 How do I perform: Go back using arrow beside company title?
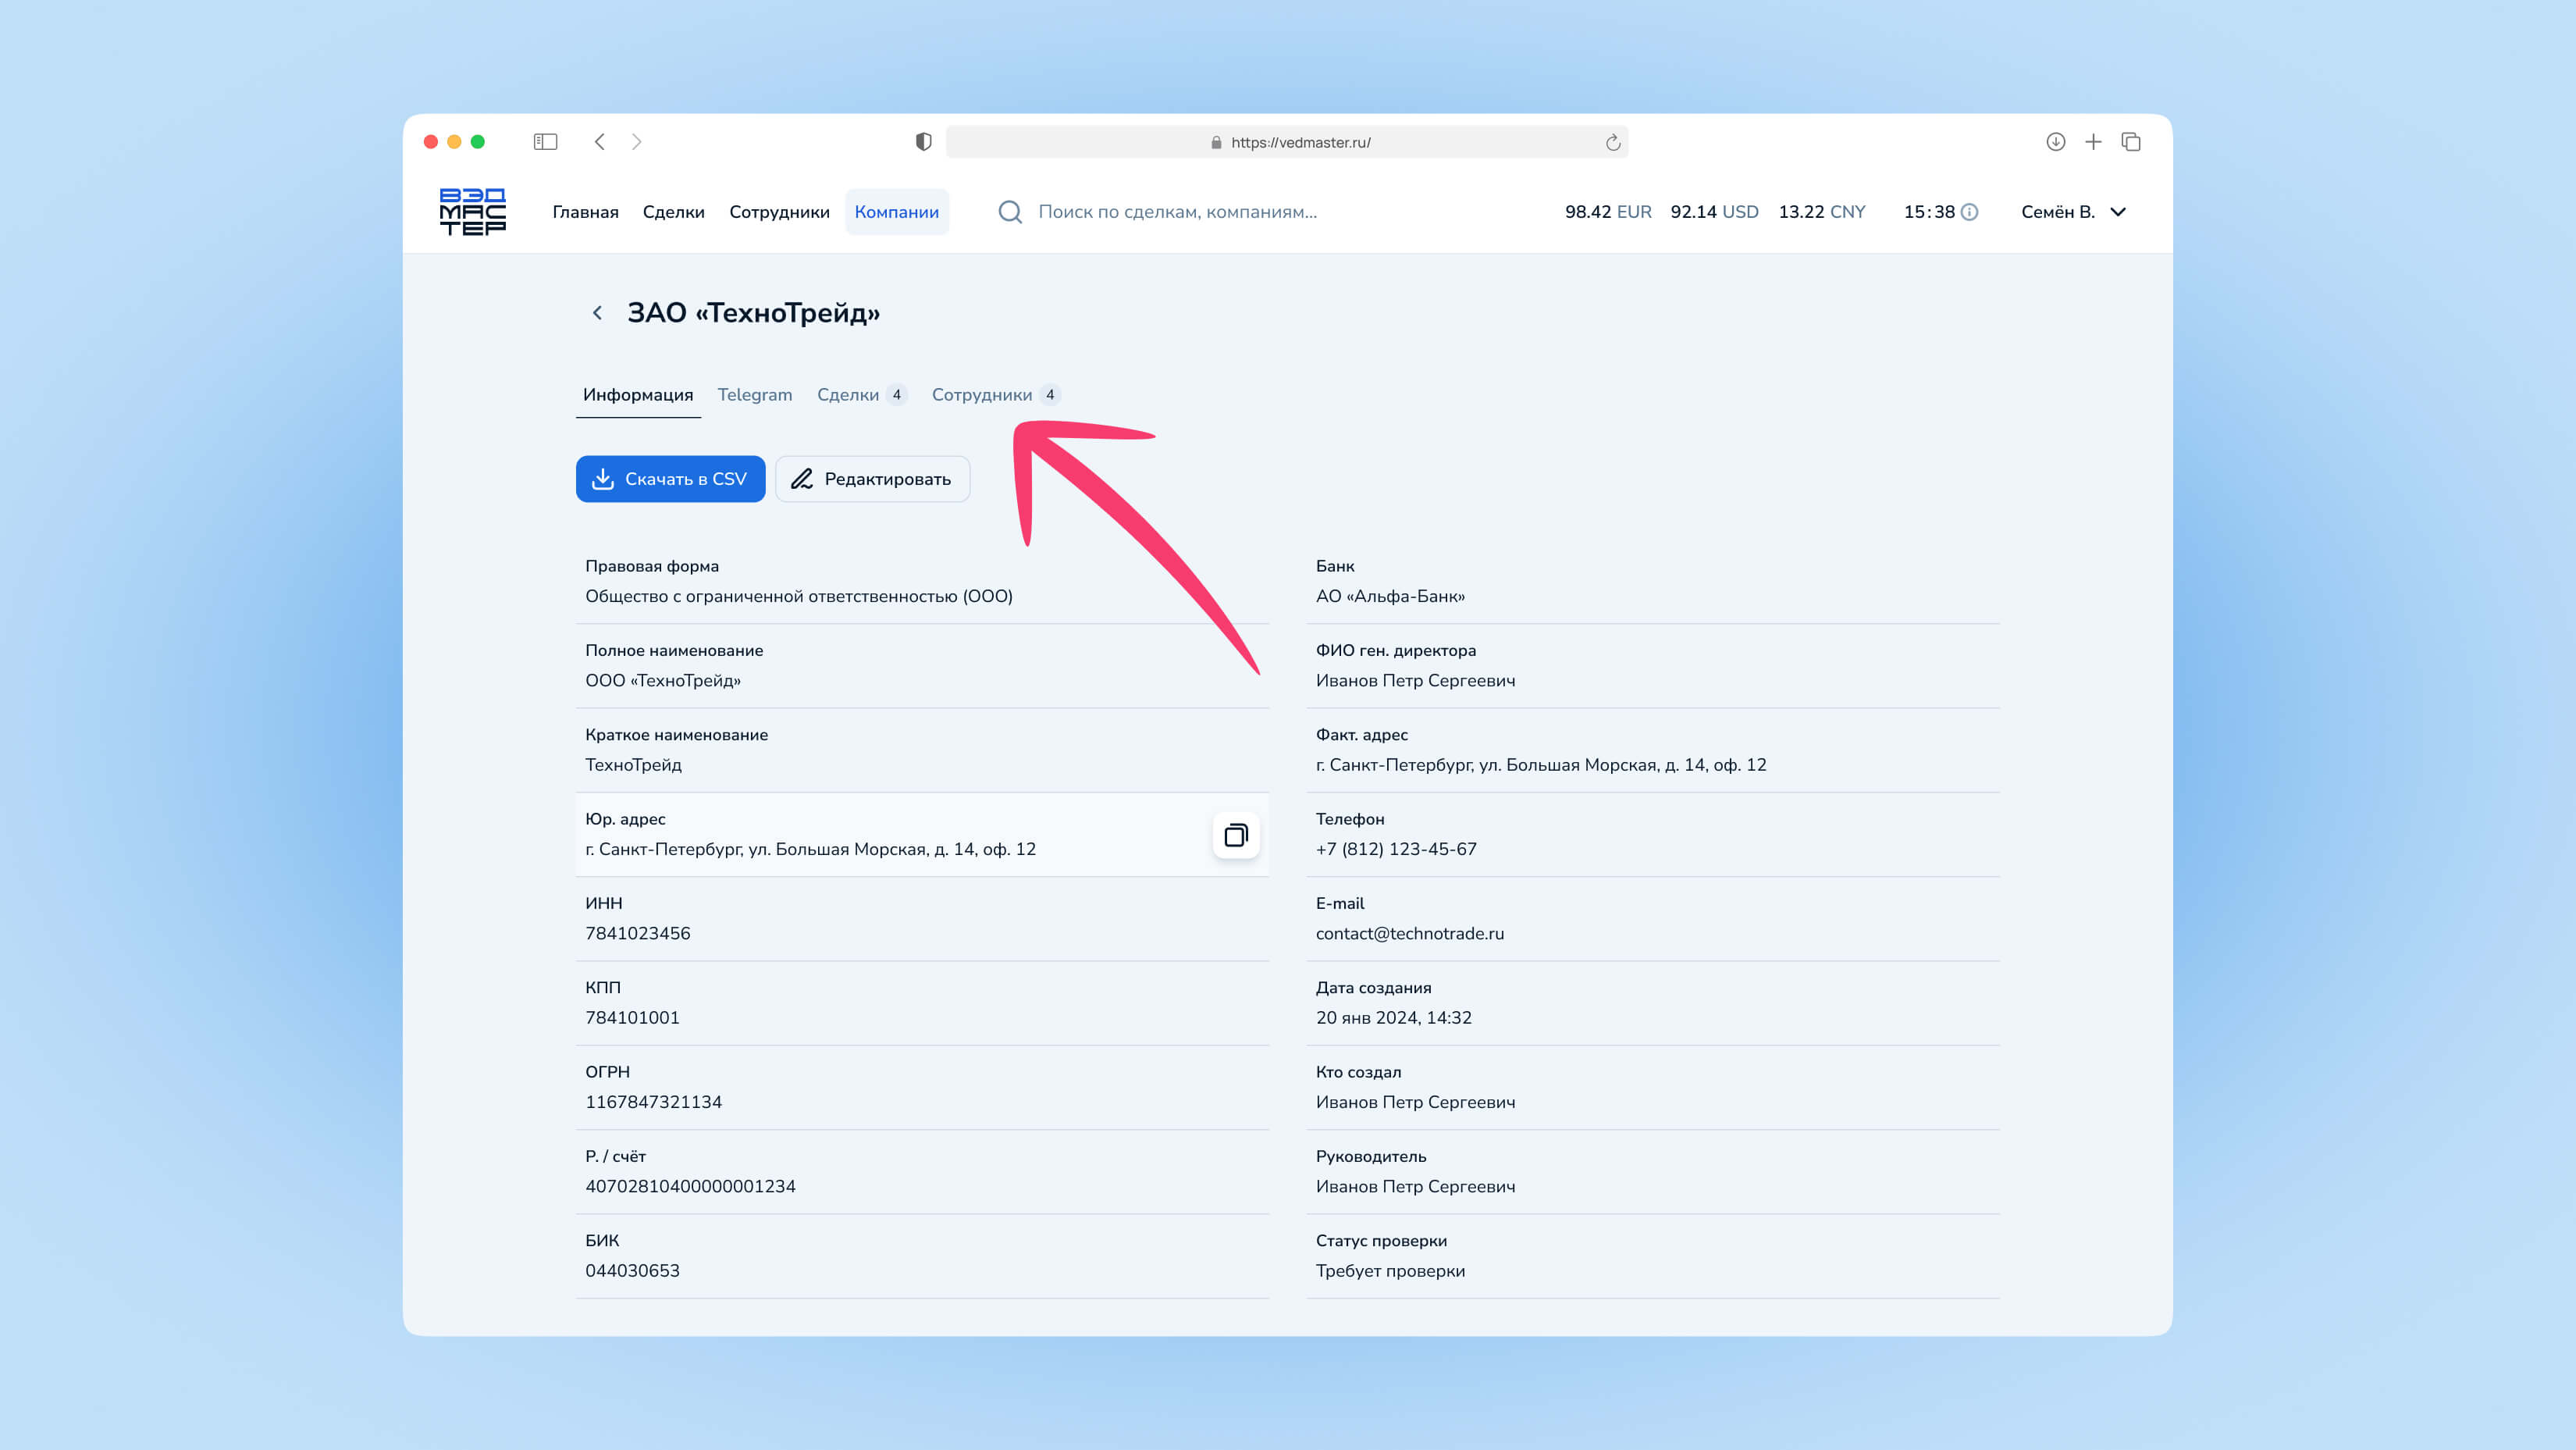[597, 313]
